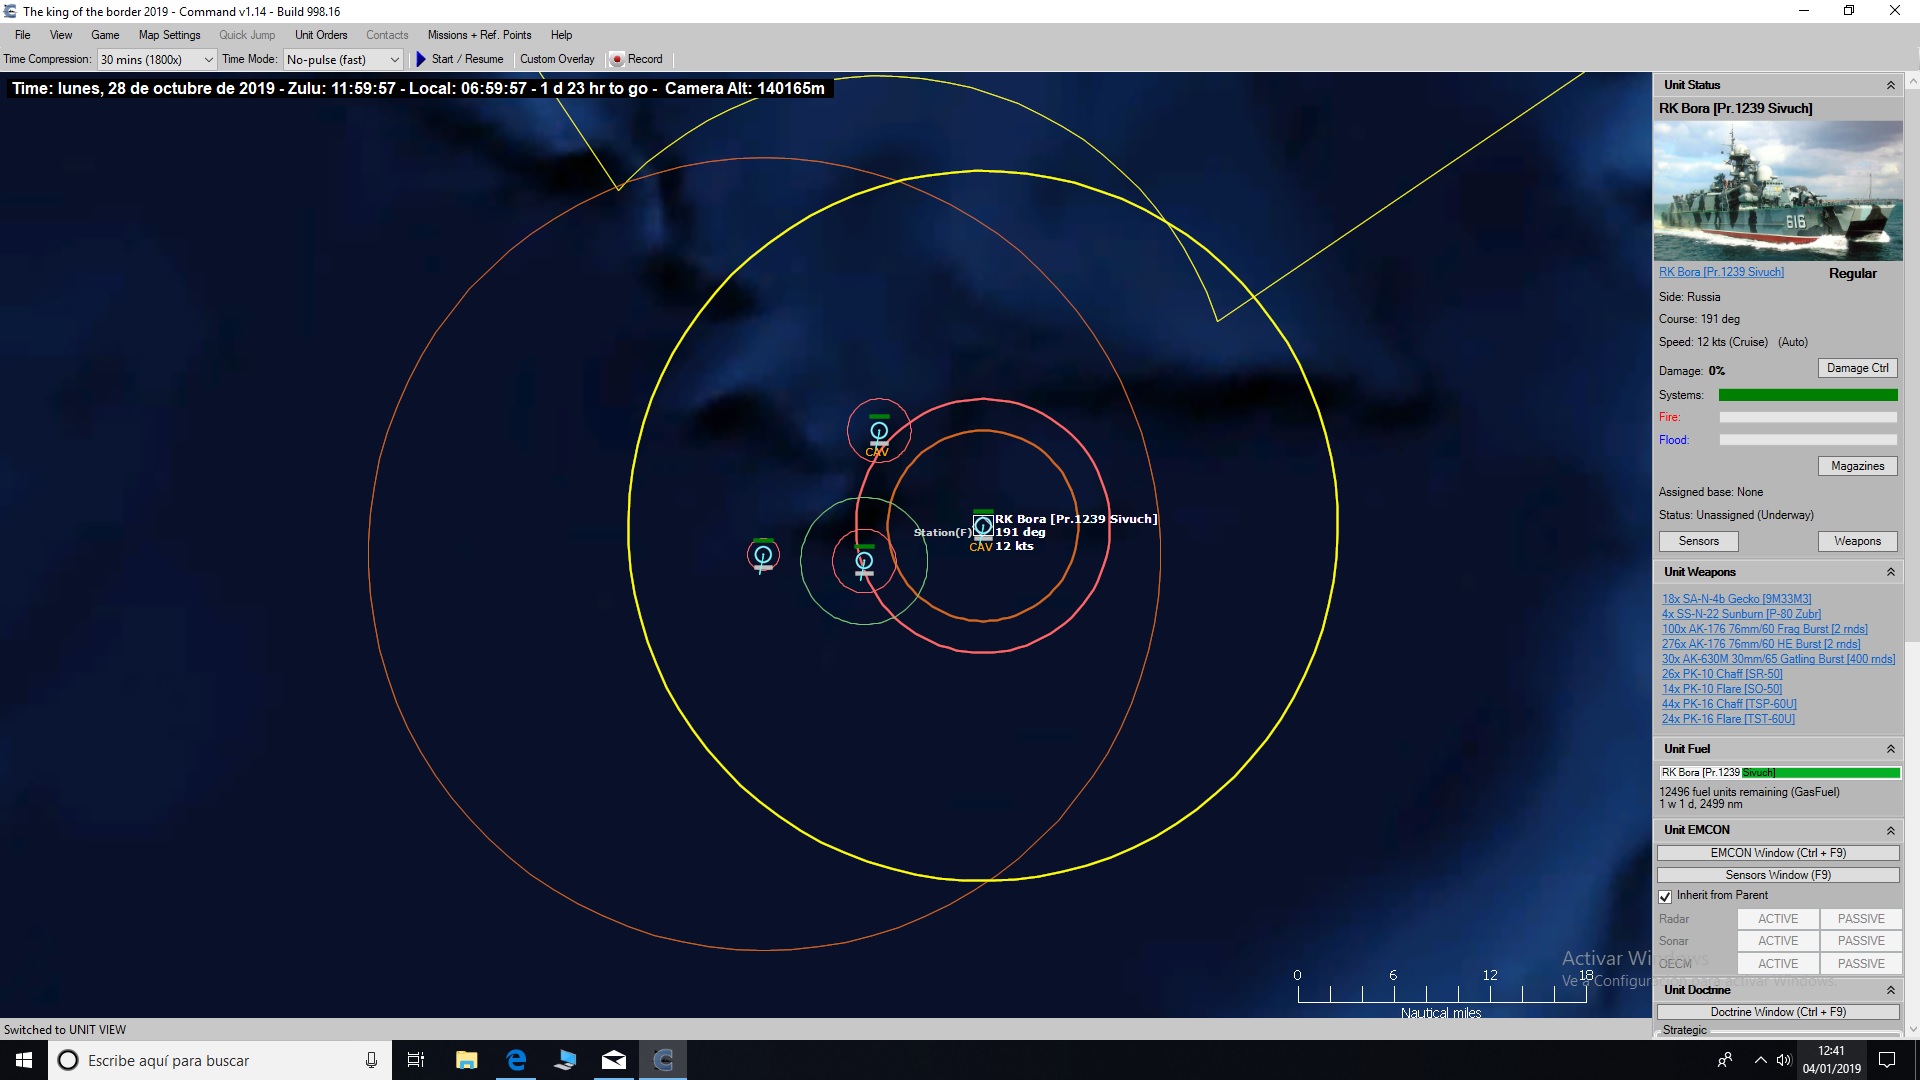Open the Command app icon in title bar
This screenshot has width=1920, height=1080.
(x=10, y=11)
